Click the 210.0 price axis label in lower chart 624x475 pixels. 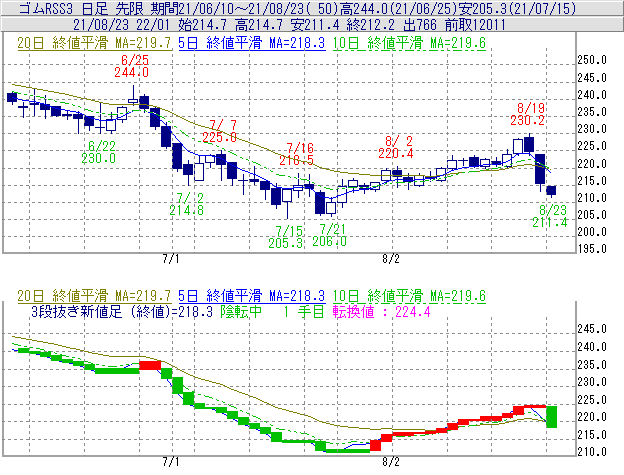click(592, 452)
